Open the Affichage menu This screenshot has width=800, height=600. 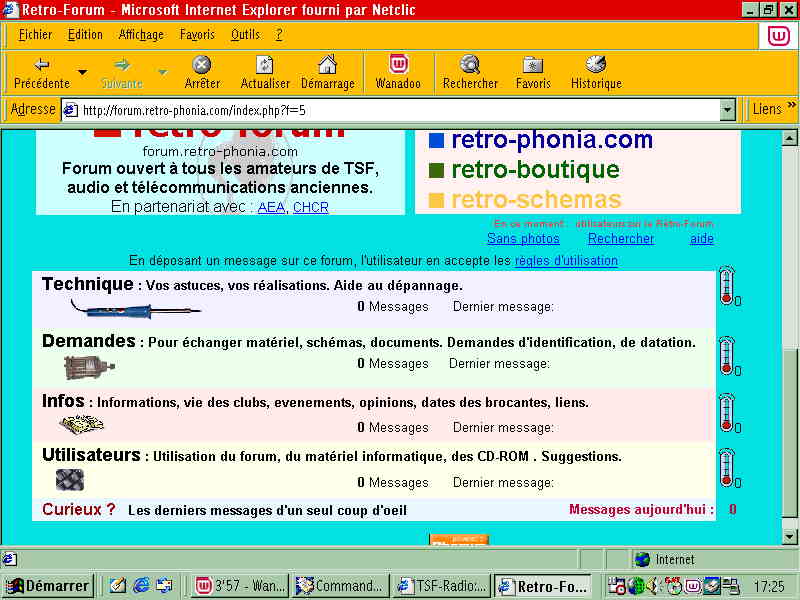point(141,35)
